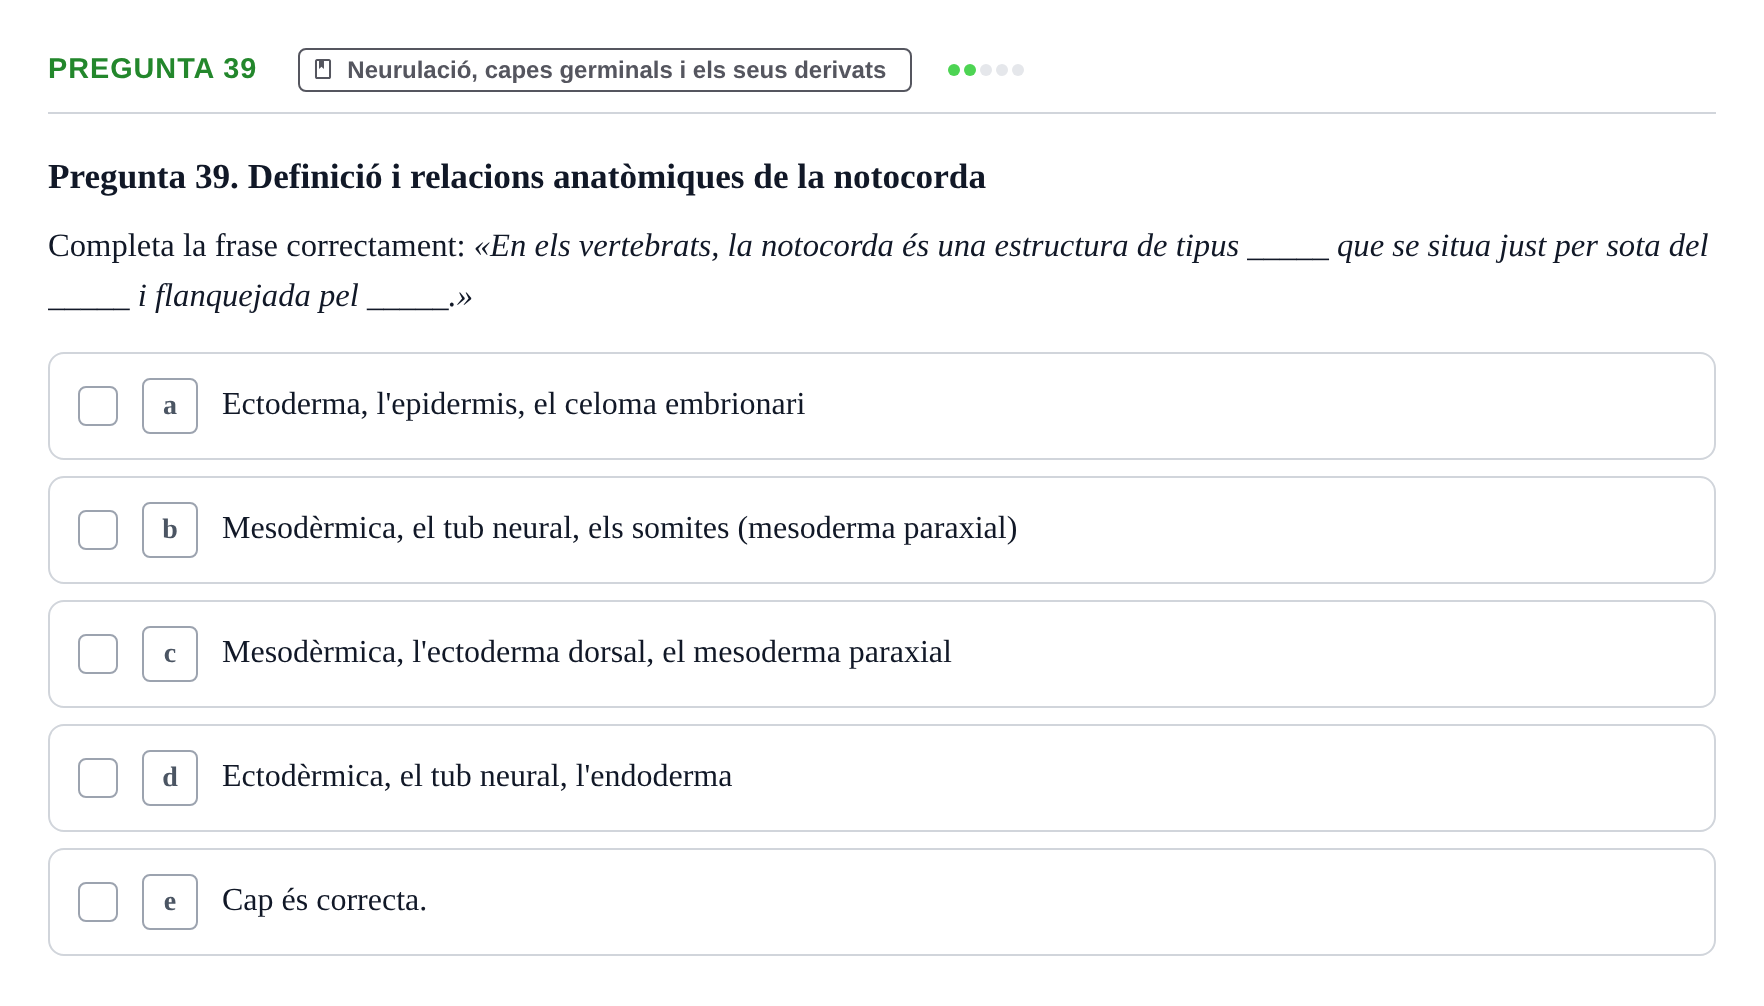The image size is (1764, 1006).
Task: Click the question title 'Definició i relacions anatòmiques'
Action: click(x=517, y=177)
